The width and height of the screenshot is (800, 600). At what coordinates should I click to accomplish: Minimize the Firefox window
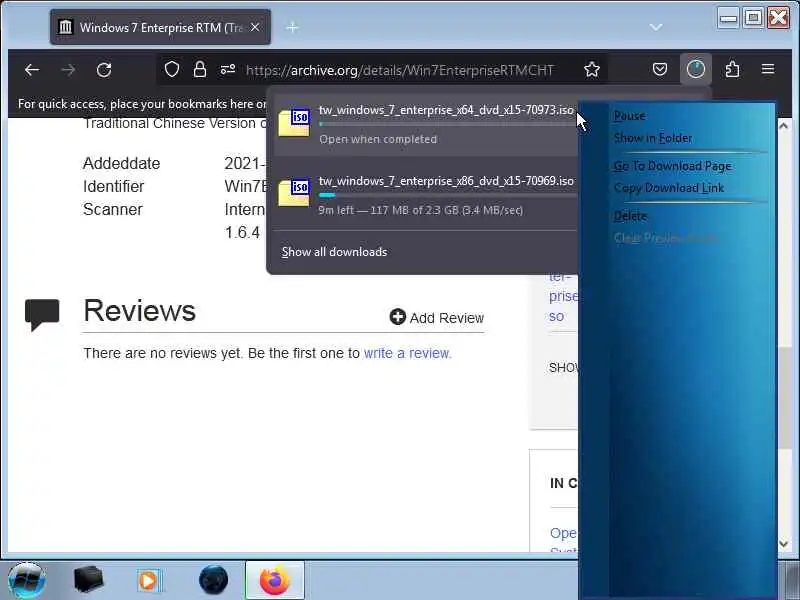(x=728, y=18)
